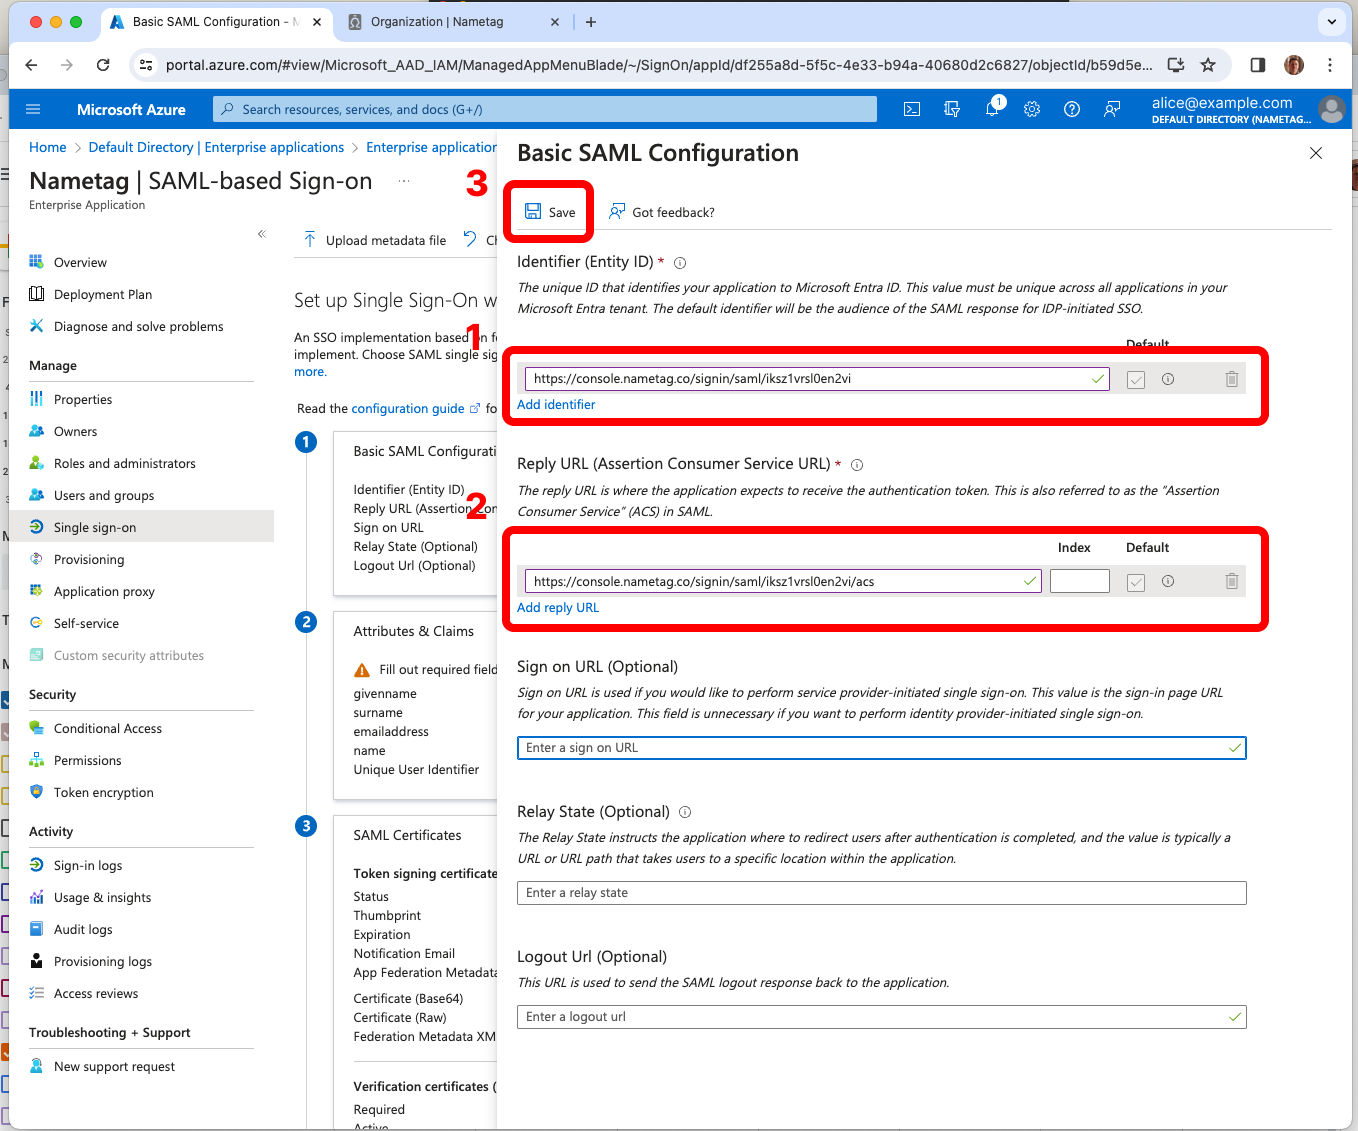Toggle the Default checkbox for the reply URL
Viewport: 1358px width, 1131px height.
pyautogui.click(x=1136, y=582)
